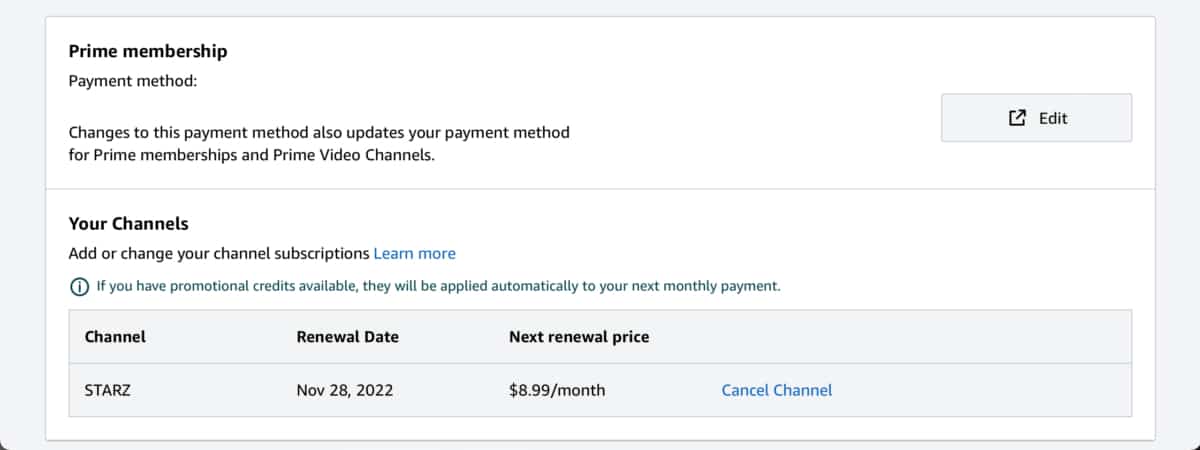Click the info icon before promotional credits notice
This screenshot has width=1200, height=450.
[x=78, y=287]
